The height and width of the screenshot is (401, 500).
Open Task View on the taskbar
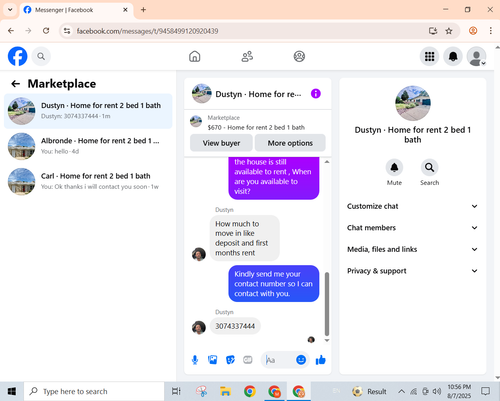176,391
